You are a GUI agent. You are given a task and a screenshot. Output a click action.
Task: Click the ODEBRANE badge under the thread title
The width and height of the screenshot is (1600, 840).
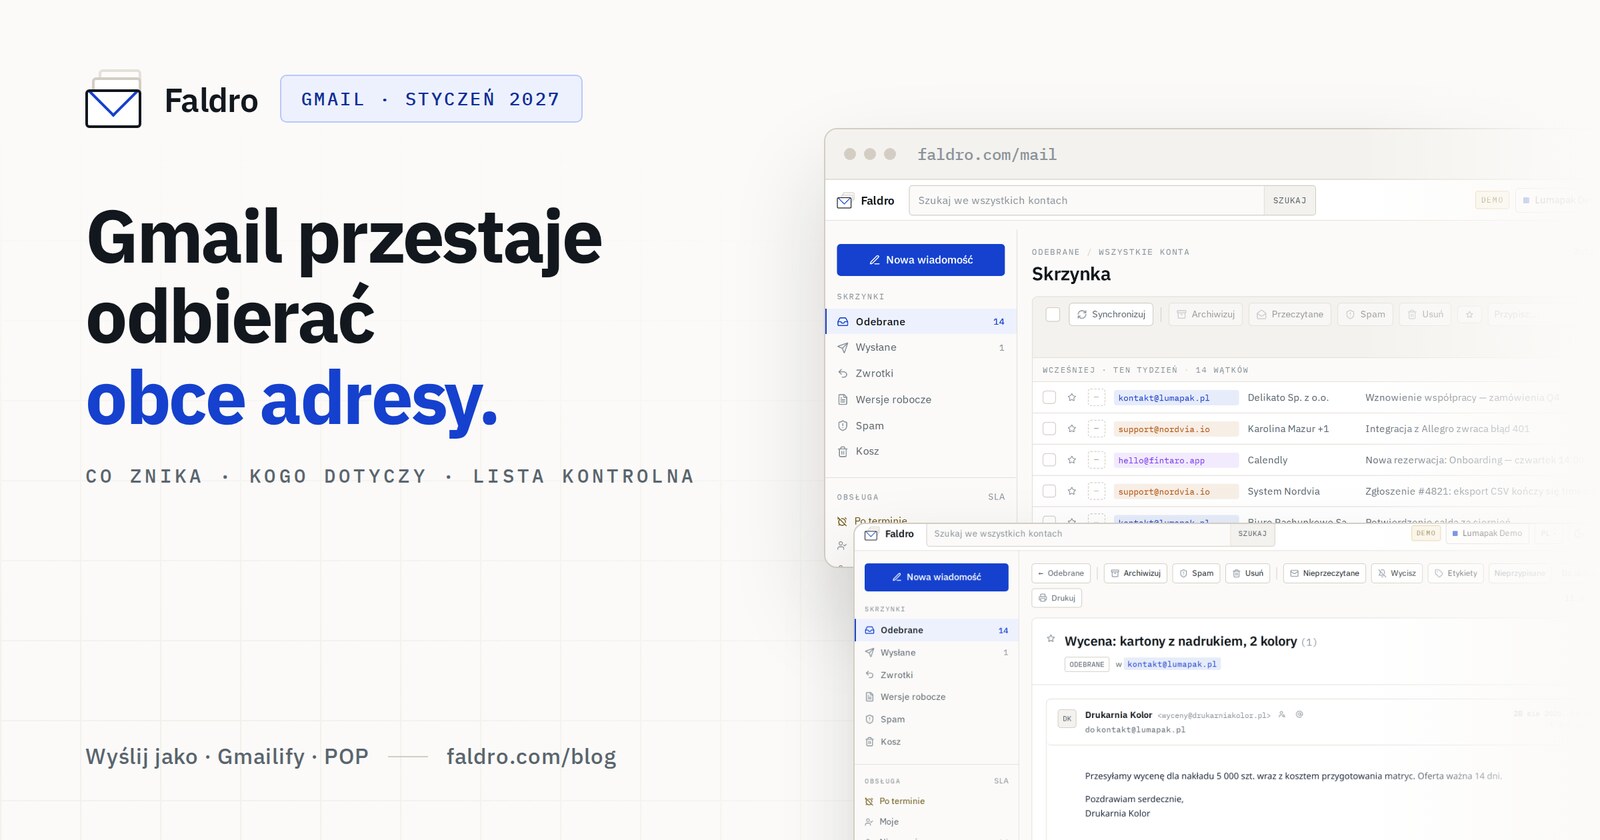coord(1087,664)
